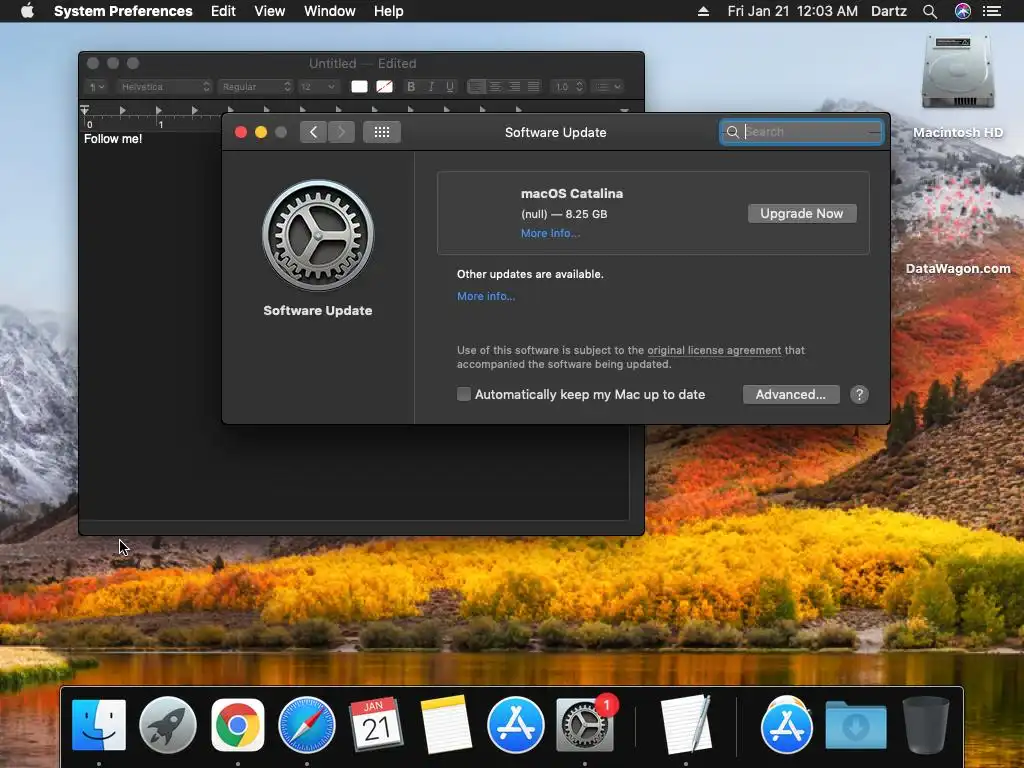The height and width of the screenshot is (768, 1024).
Task: Open the App Store icon beside Notes
Action: (x=515, y=725)
